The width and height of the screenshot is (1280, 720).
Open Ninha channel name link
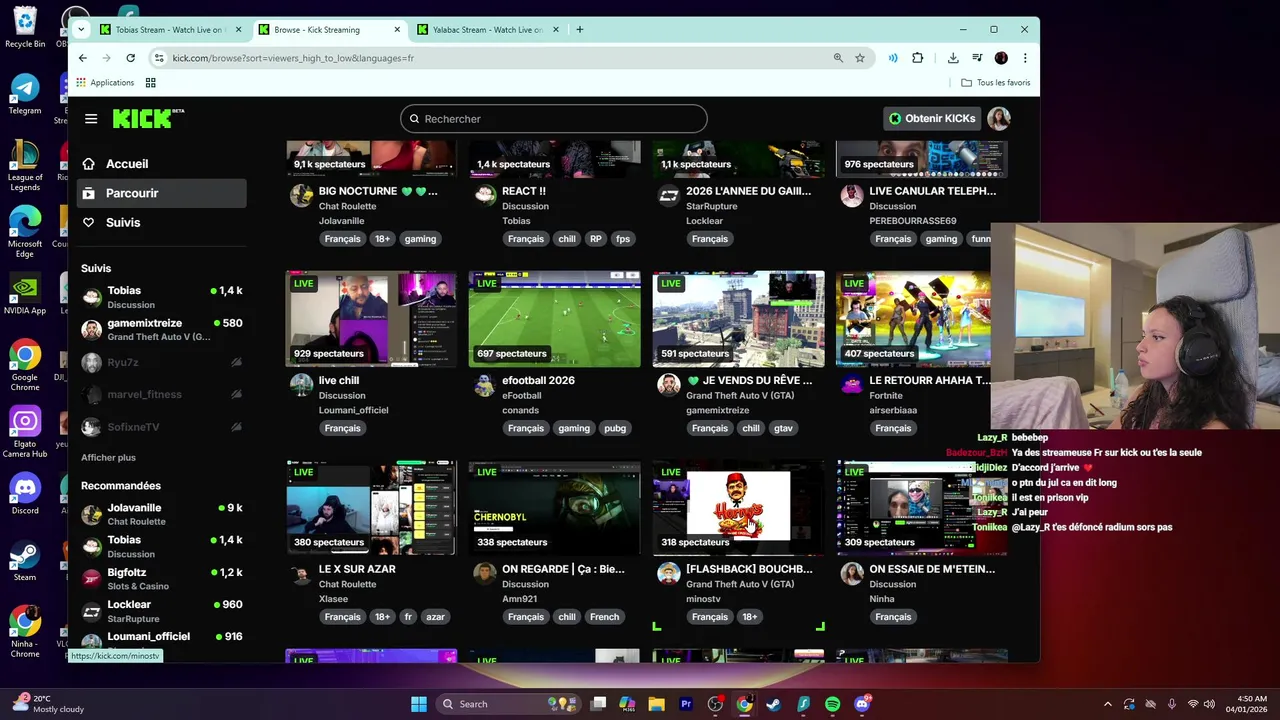(x=882, y=599)
